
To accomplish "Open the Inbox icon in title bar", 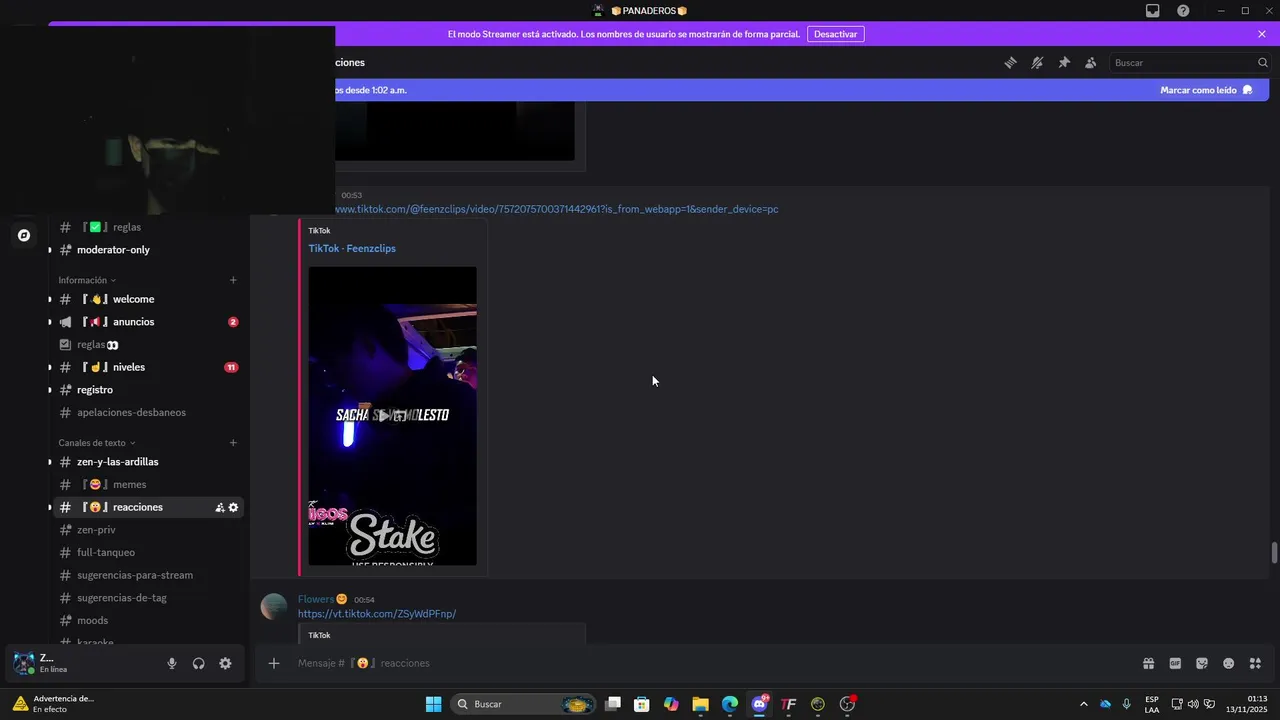I will (x=1153, y=11).
